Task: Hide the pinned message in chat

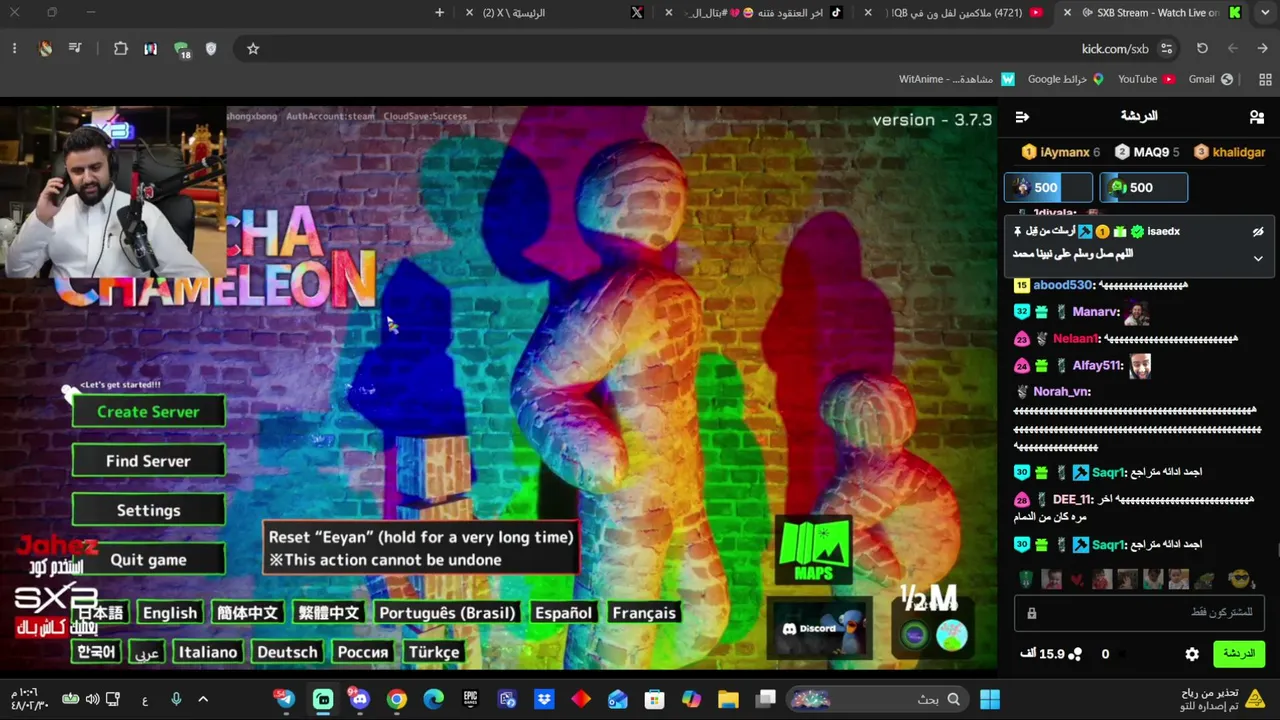Action: click(1258, 231)
